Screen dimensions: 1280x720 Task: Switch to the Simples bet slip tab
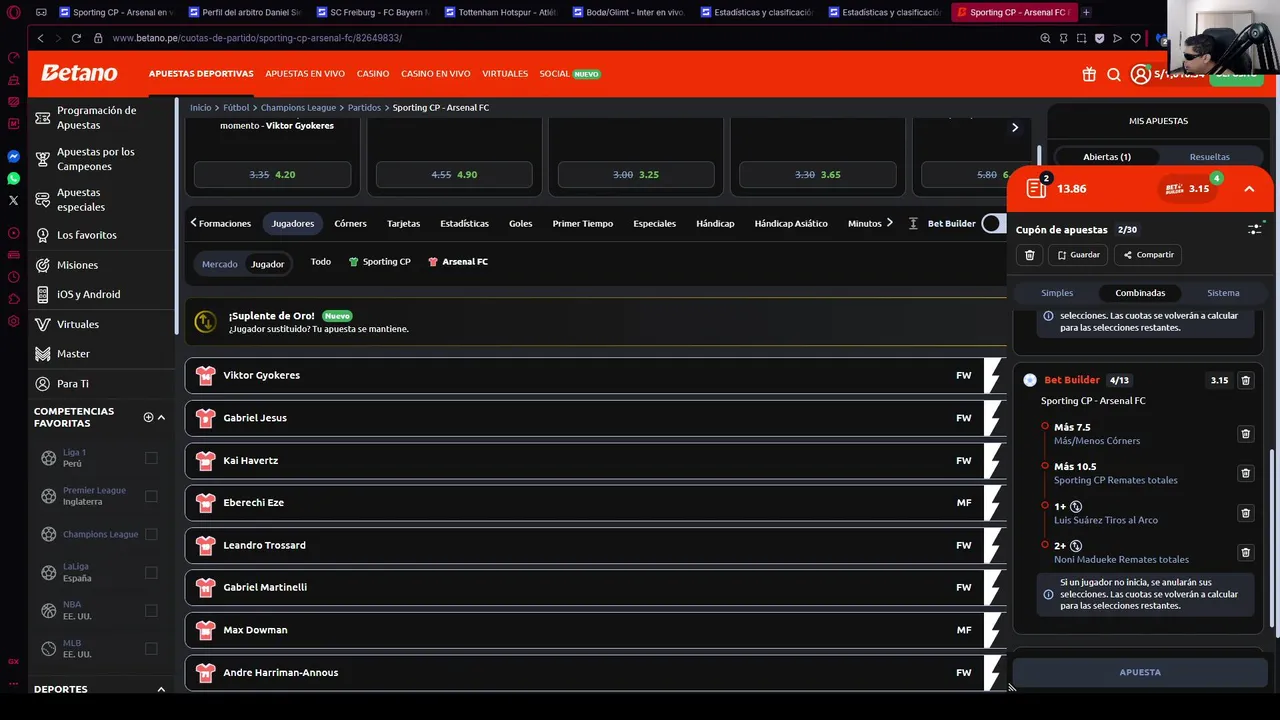click(1057, 293)
